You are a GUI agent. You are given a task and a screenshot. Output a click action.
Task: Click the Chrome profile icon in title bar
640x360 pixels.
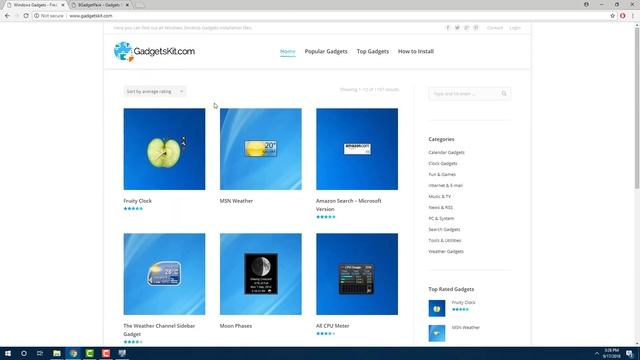(x=586, y=4)
